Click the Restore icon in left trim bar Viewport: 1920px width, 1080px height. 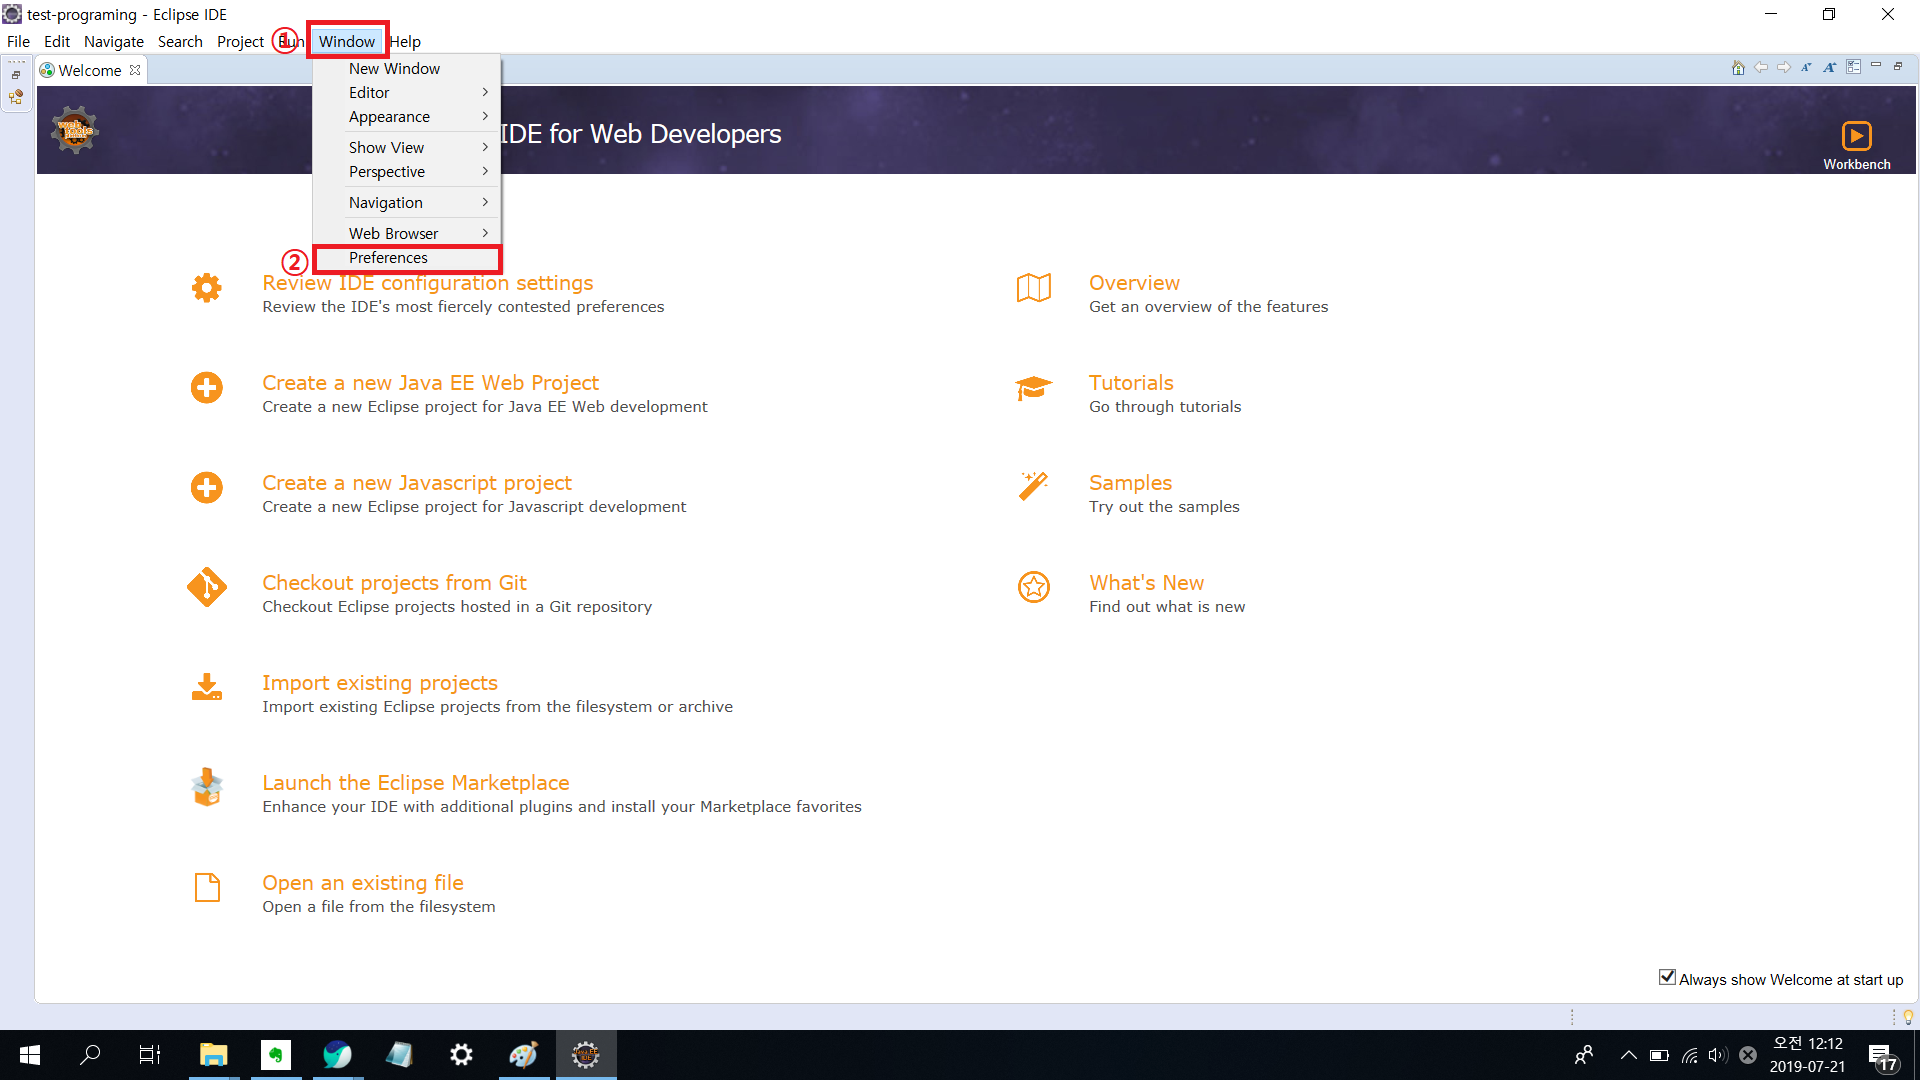pos(16,75)
